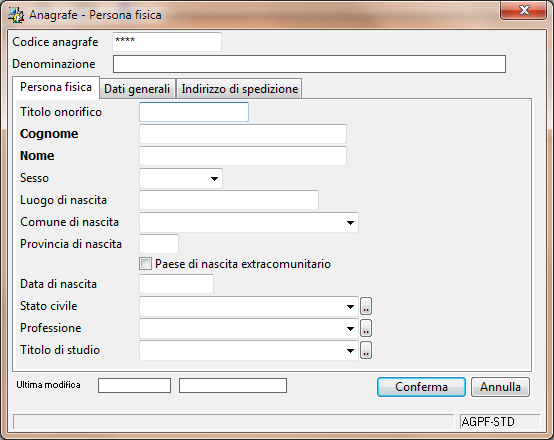This screenshot has height=440, width=554.
Task: Expand the Sesso dropdown
Action: click(x=214, y=178)
